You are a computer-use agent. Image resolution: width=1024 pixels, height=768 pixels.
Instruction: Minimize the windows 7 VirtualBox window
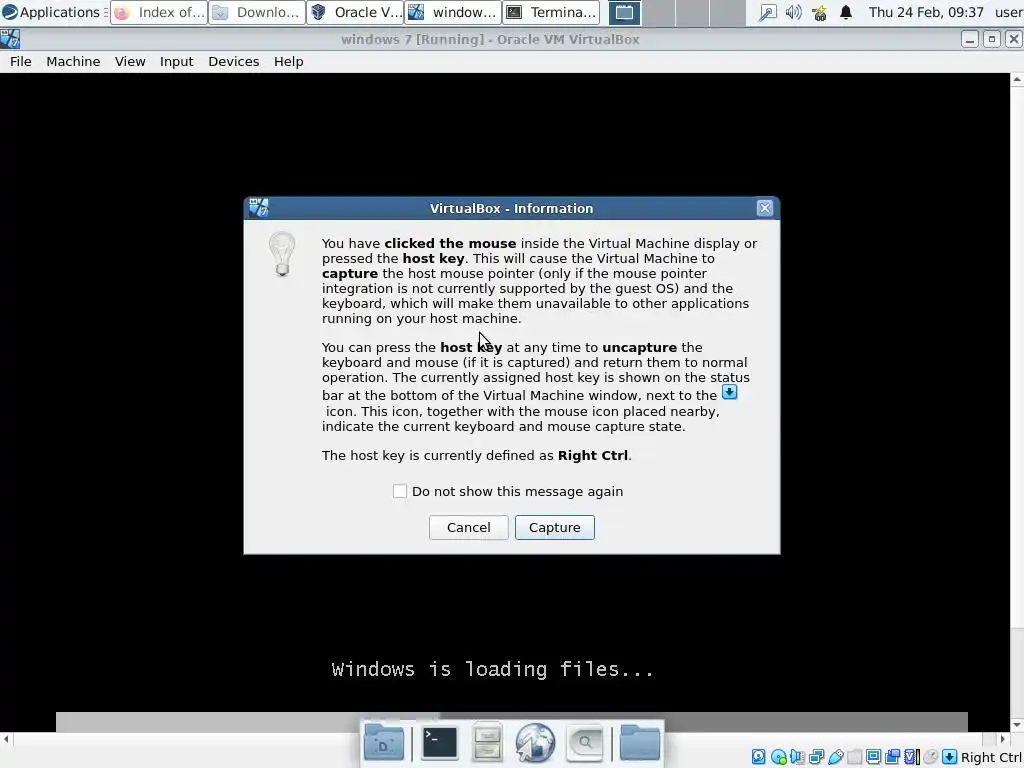970,39
